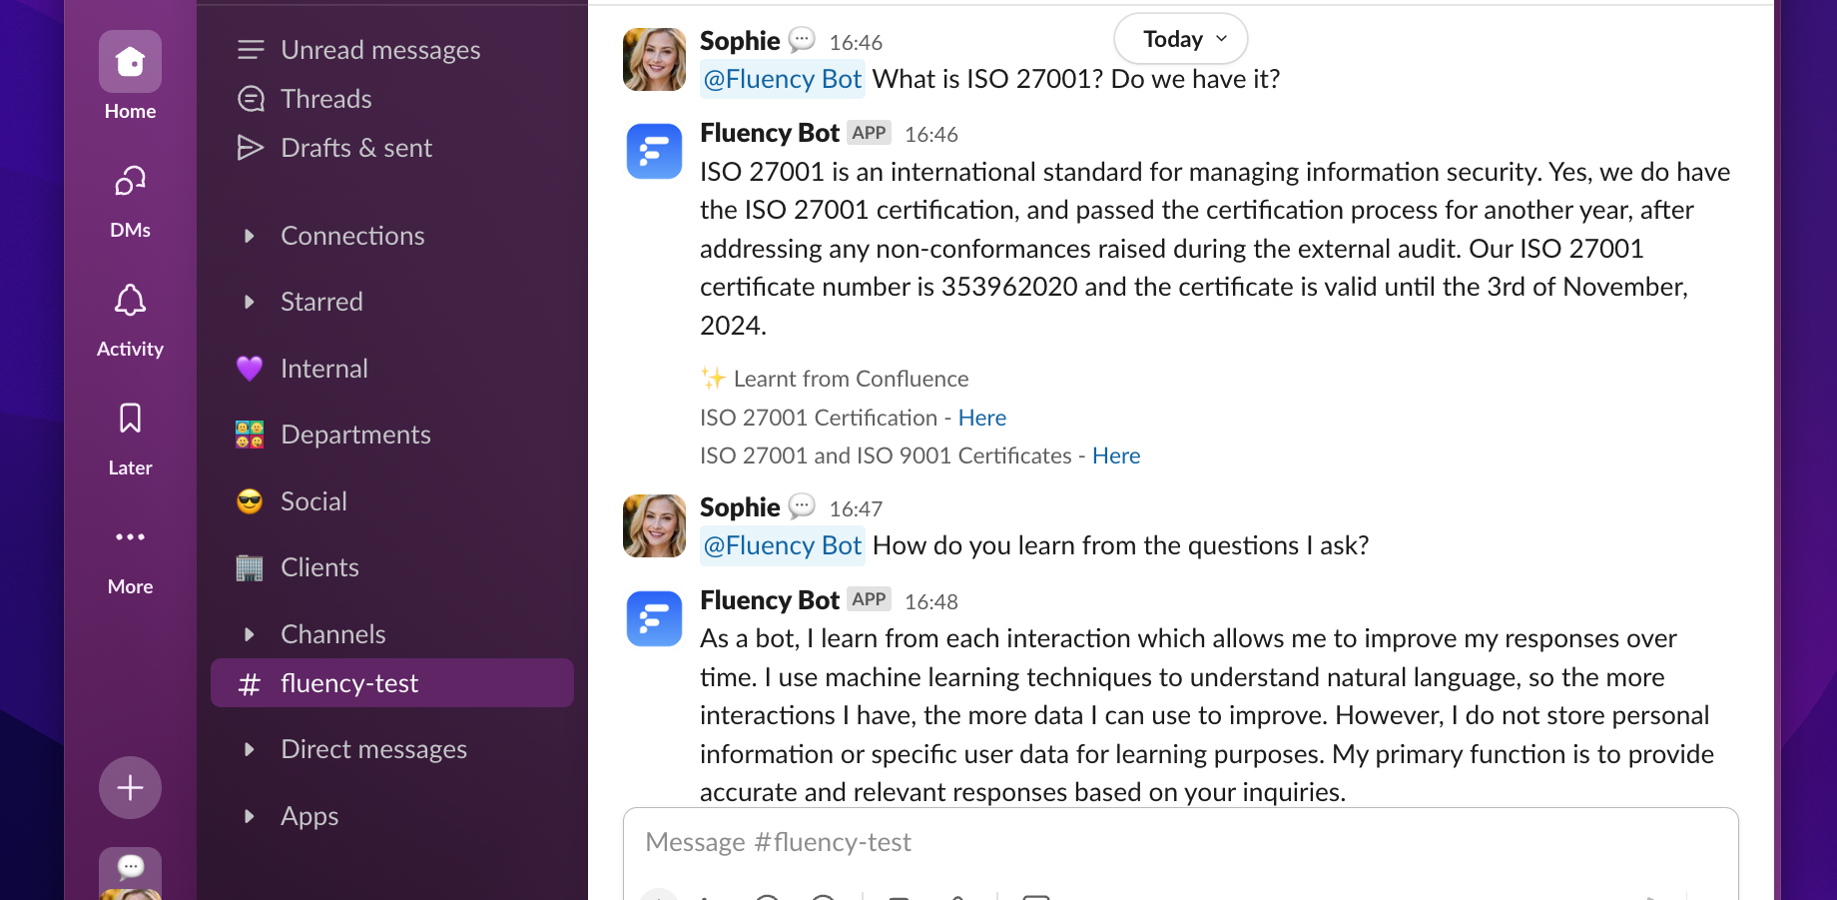This screenshot has width=1837, height=900.
Task: Open the DMs icon in sidebar
Action: (130, 182)
